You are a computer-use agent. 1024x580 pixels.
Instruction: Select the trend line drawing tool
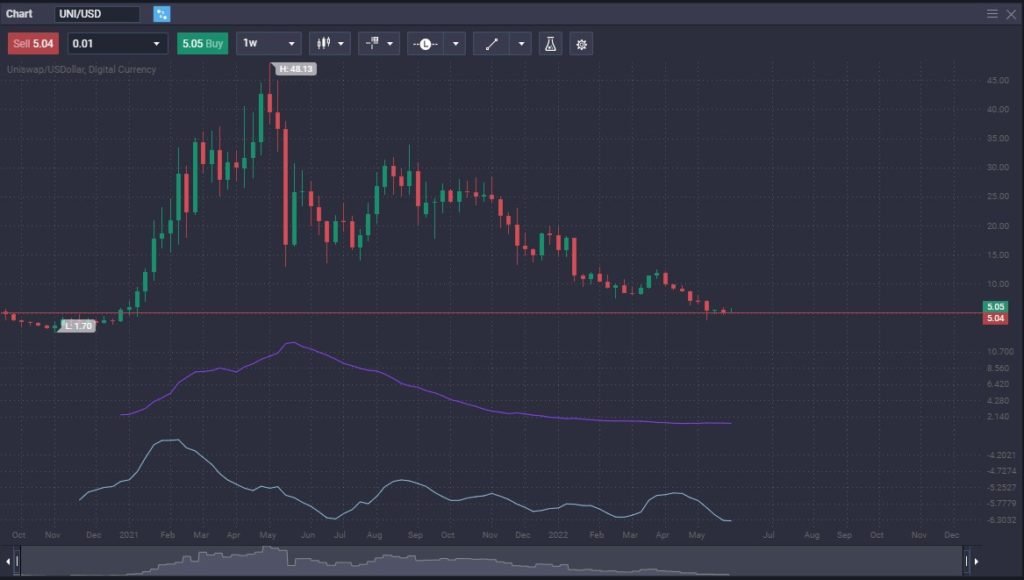coord(490,44)
